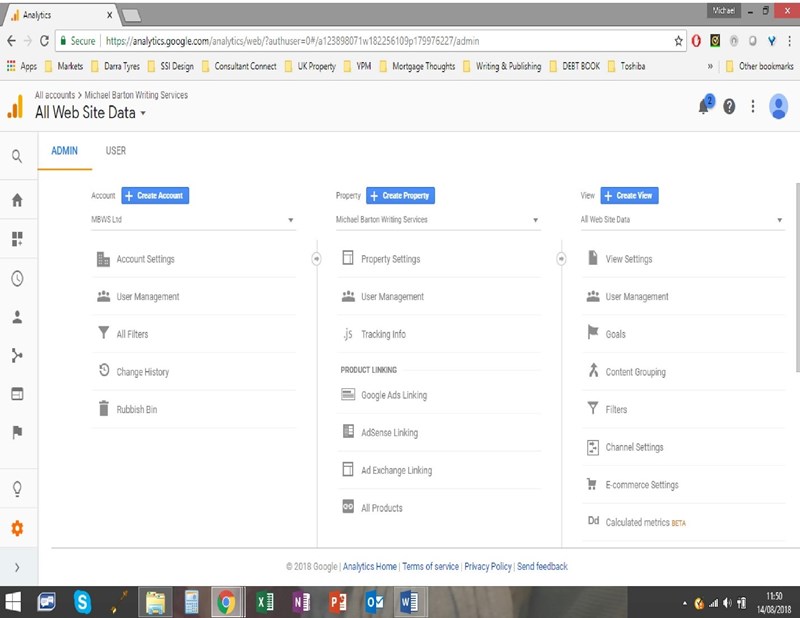Open Discover lightbulb icon in sidebar
Screen dimensions: 800x618
coord(17,488)
